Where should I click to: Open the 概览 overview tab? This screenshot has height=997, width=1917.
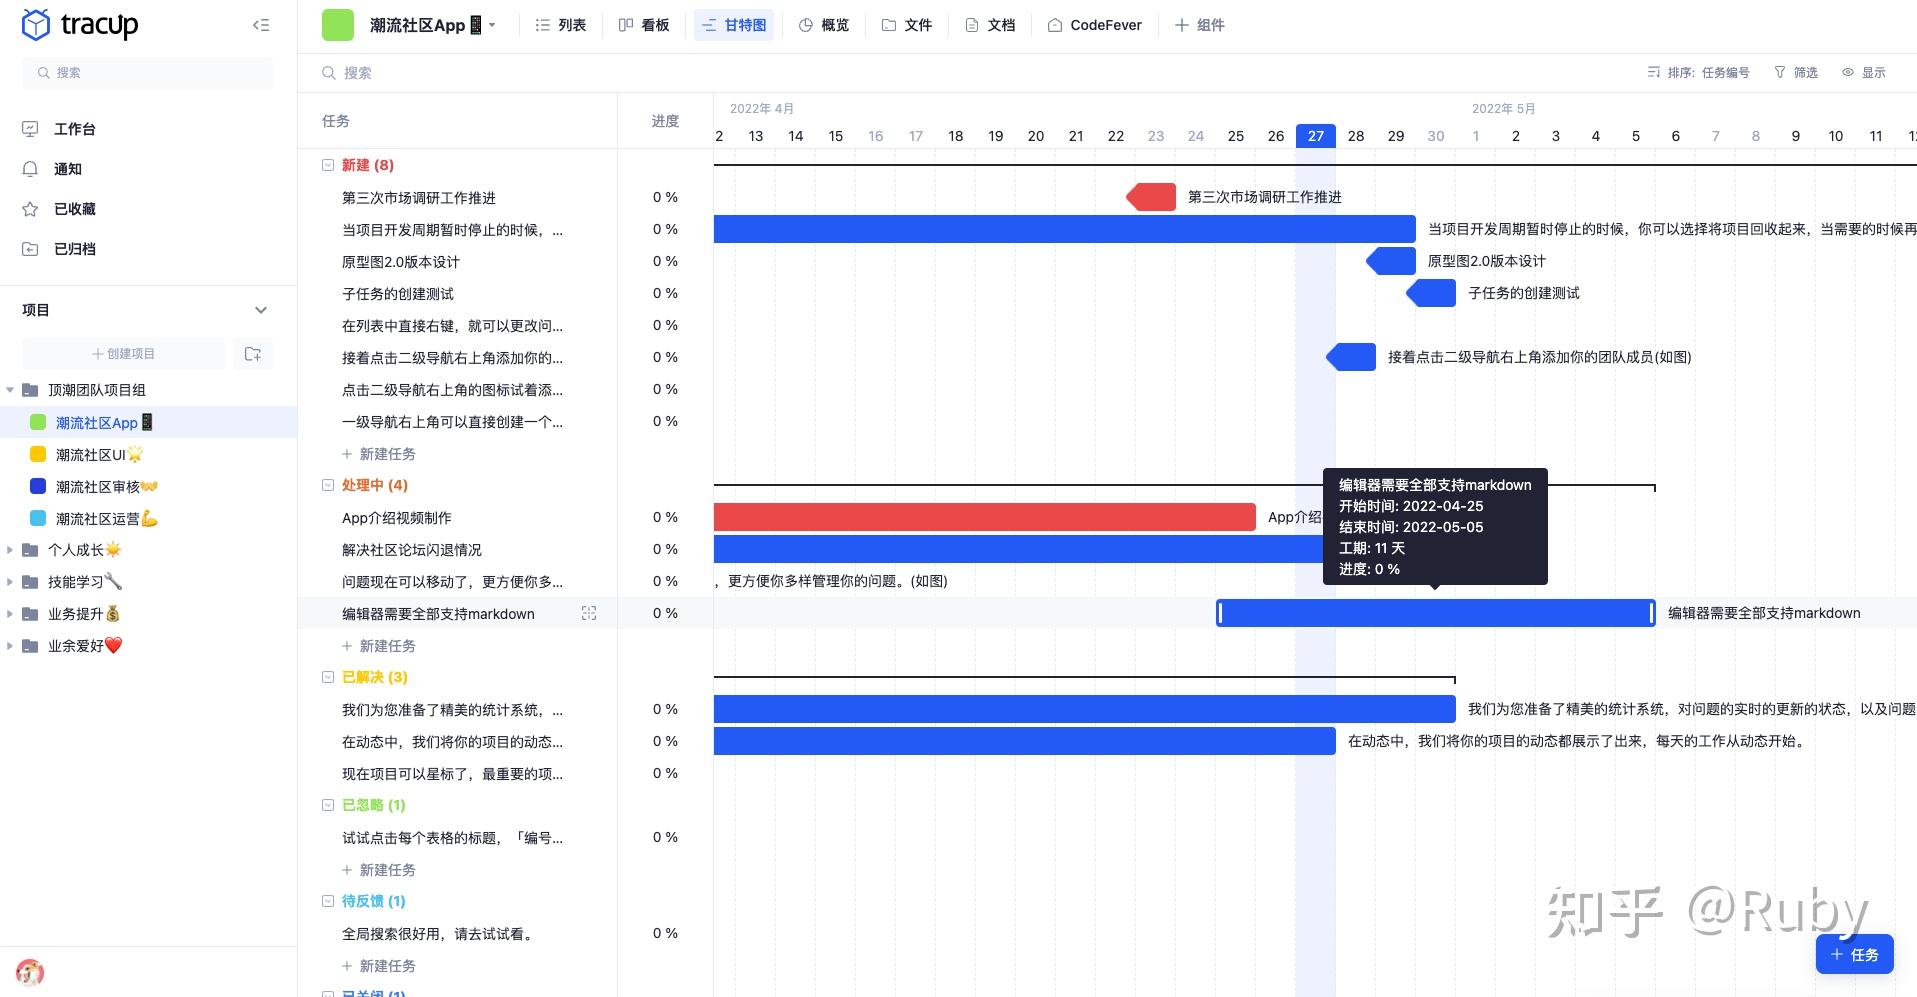coord(824,25)
